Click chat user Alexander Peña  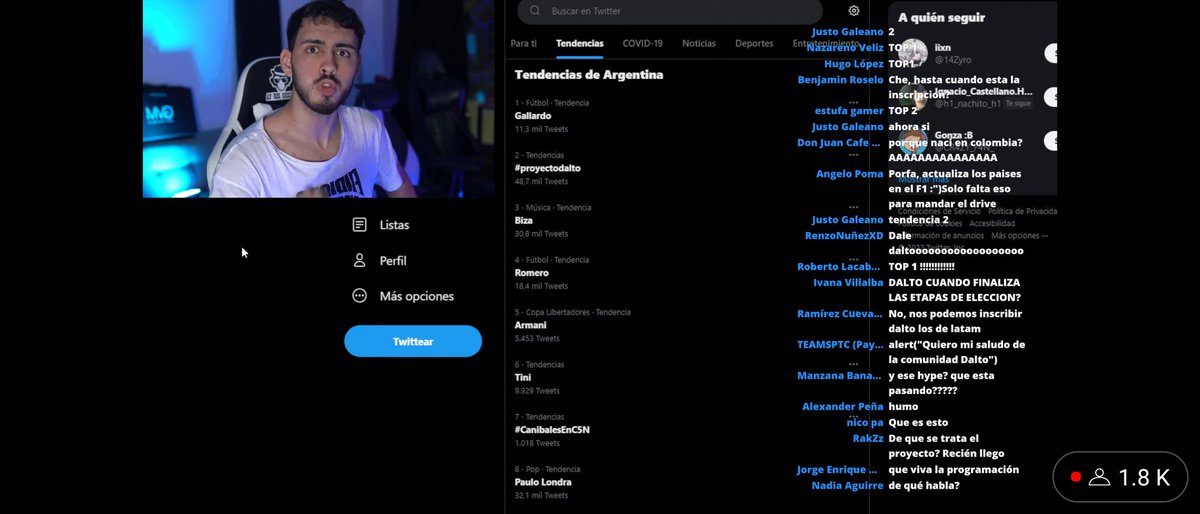click(843, 407)
